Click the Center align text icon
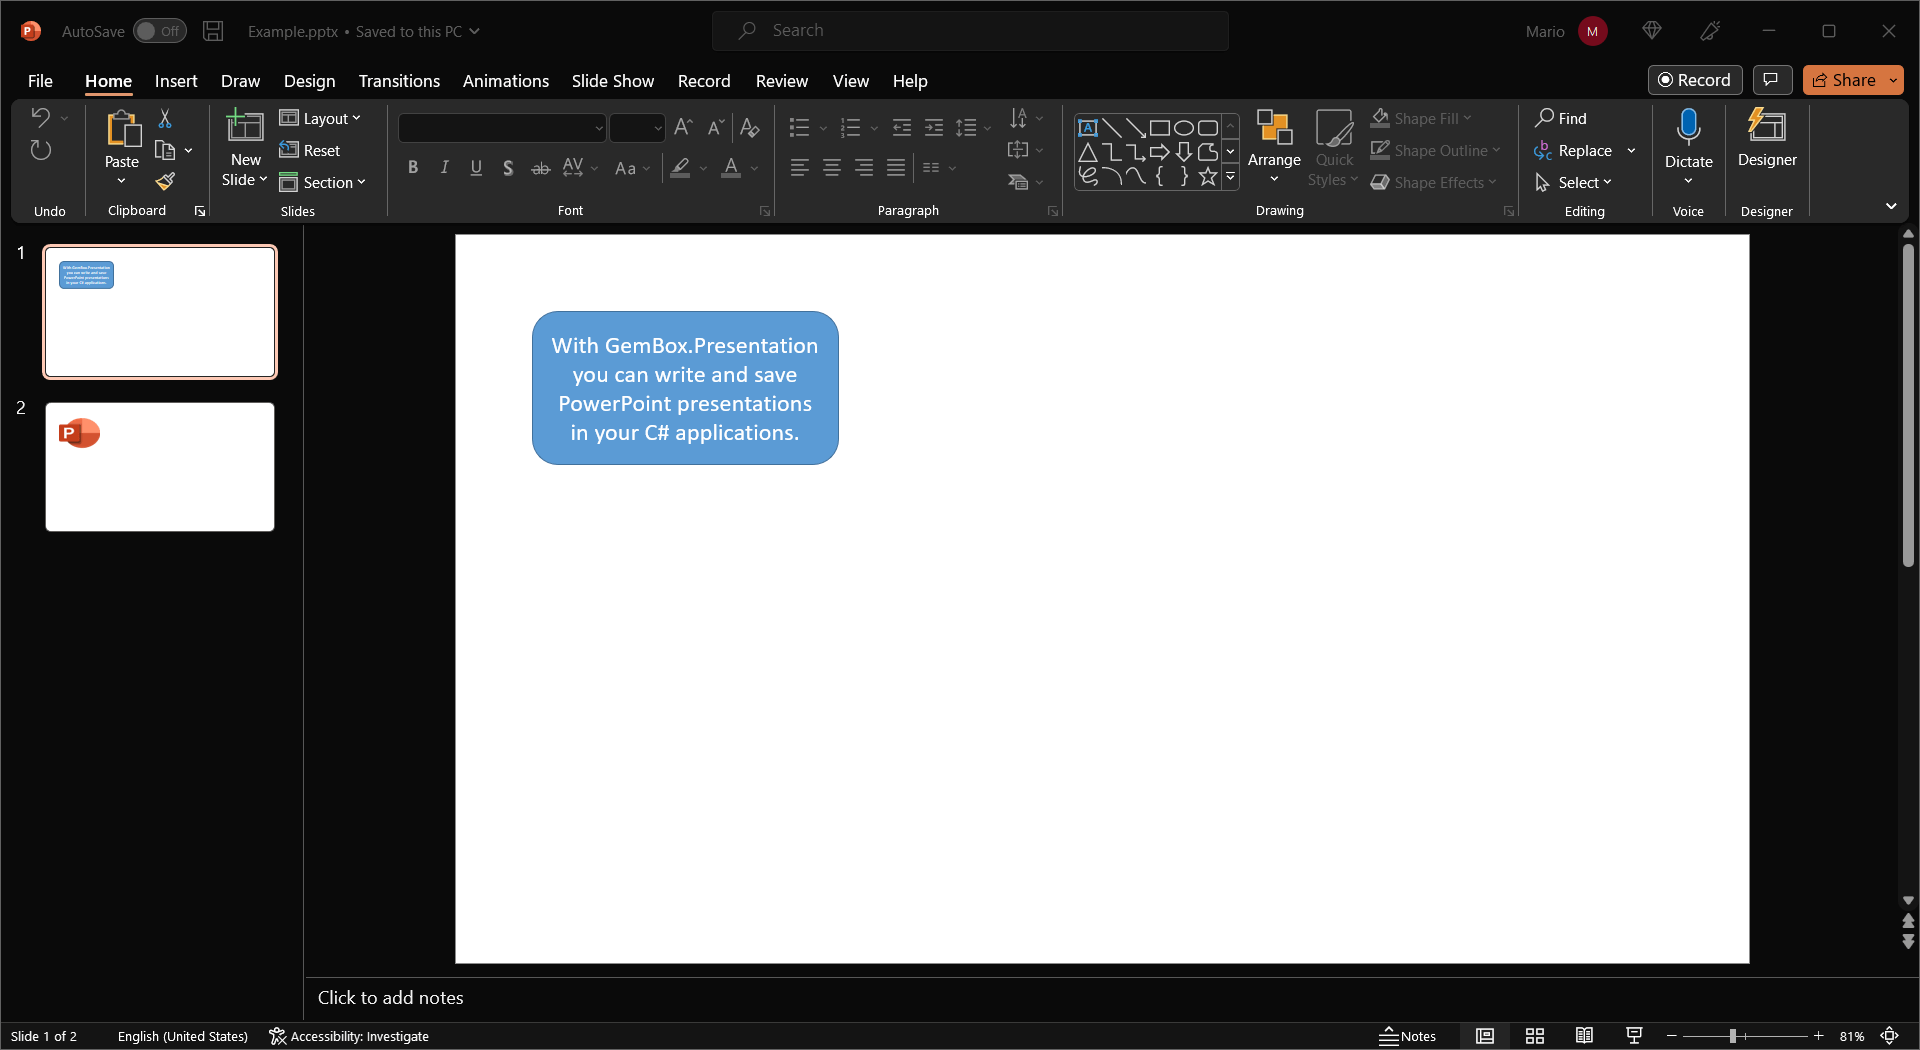Screen dimensions: 1920x1050 [x=831, y=168]
